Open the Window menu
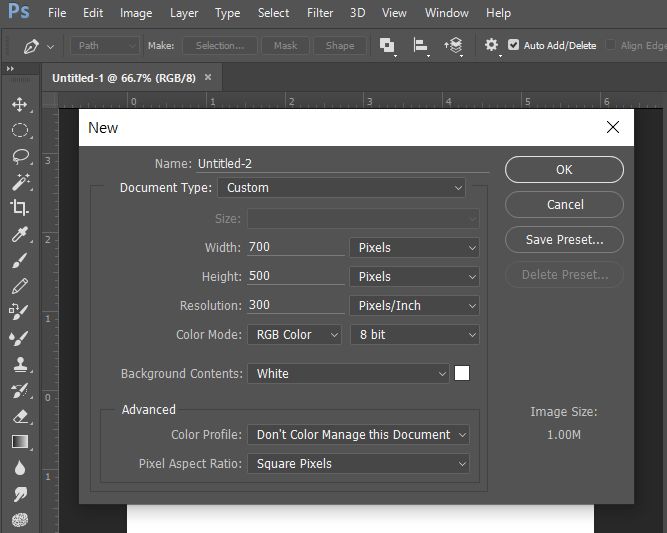Viewport: 667px width, 533px height. pyautogui.click(x=447, y=13)
